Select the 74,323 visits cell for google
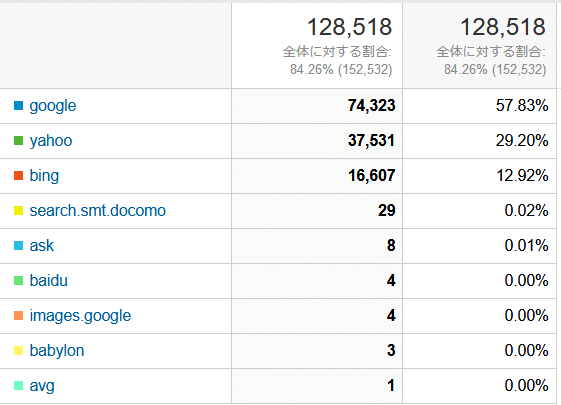This screenshot has width=561, height=405. click(317, 106)
